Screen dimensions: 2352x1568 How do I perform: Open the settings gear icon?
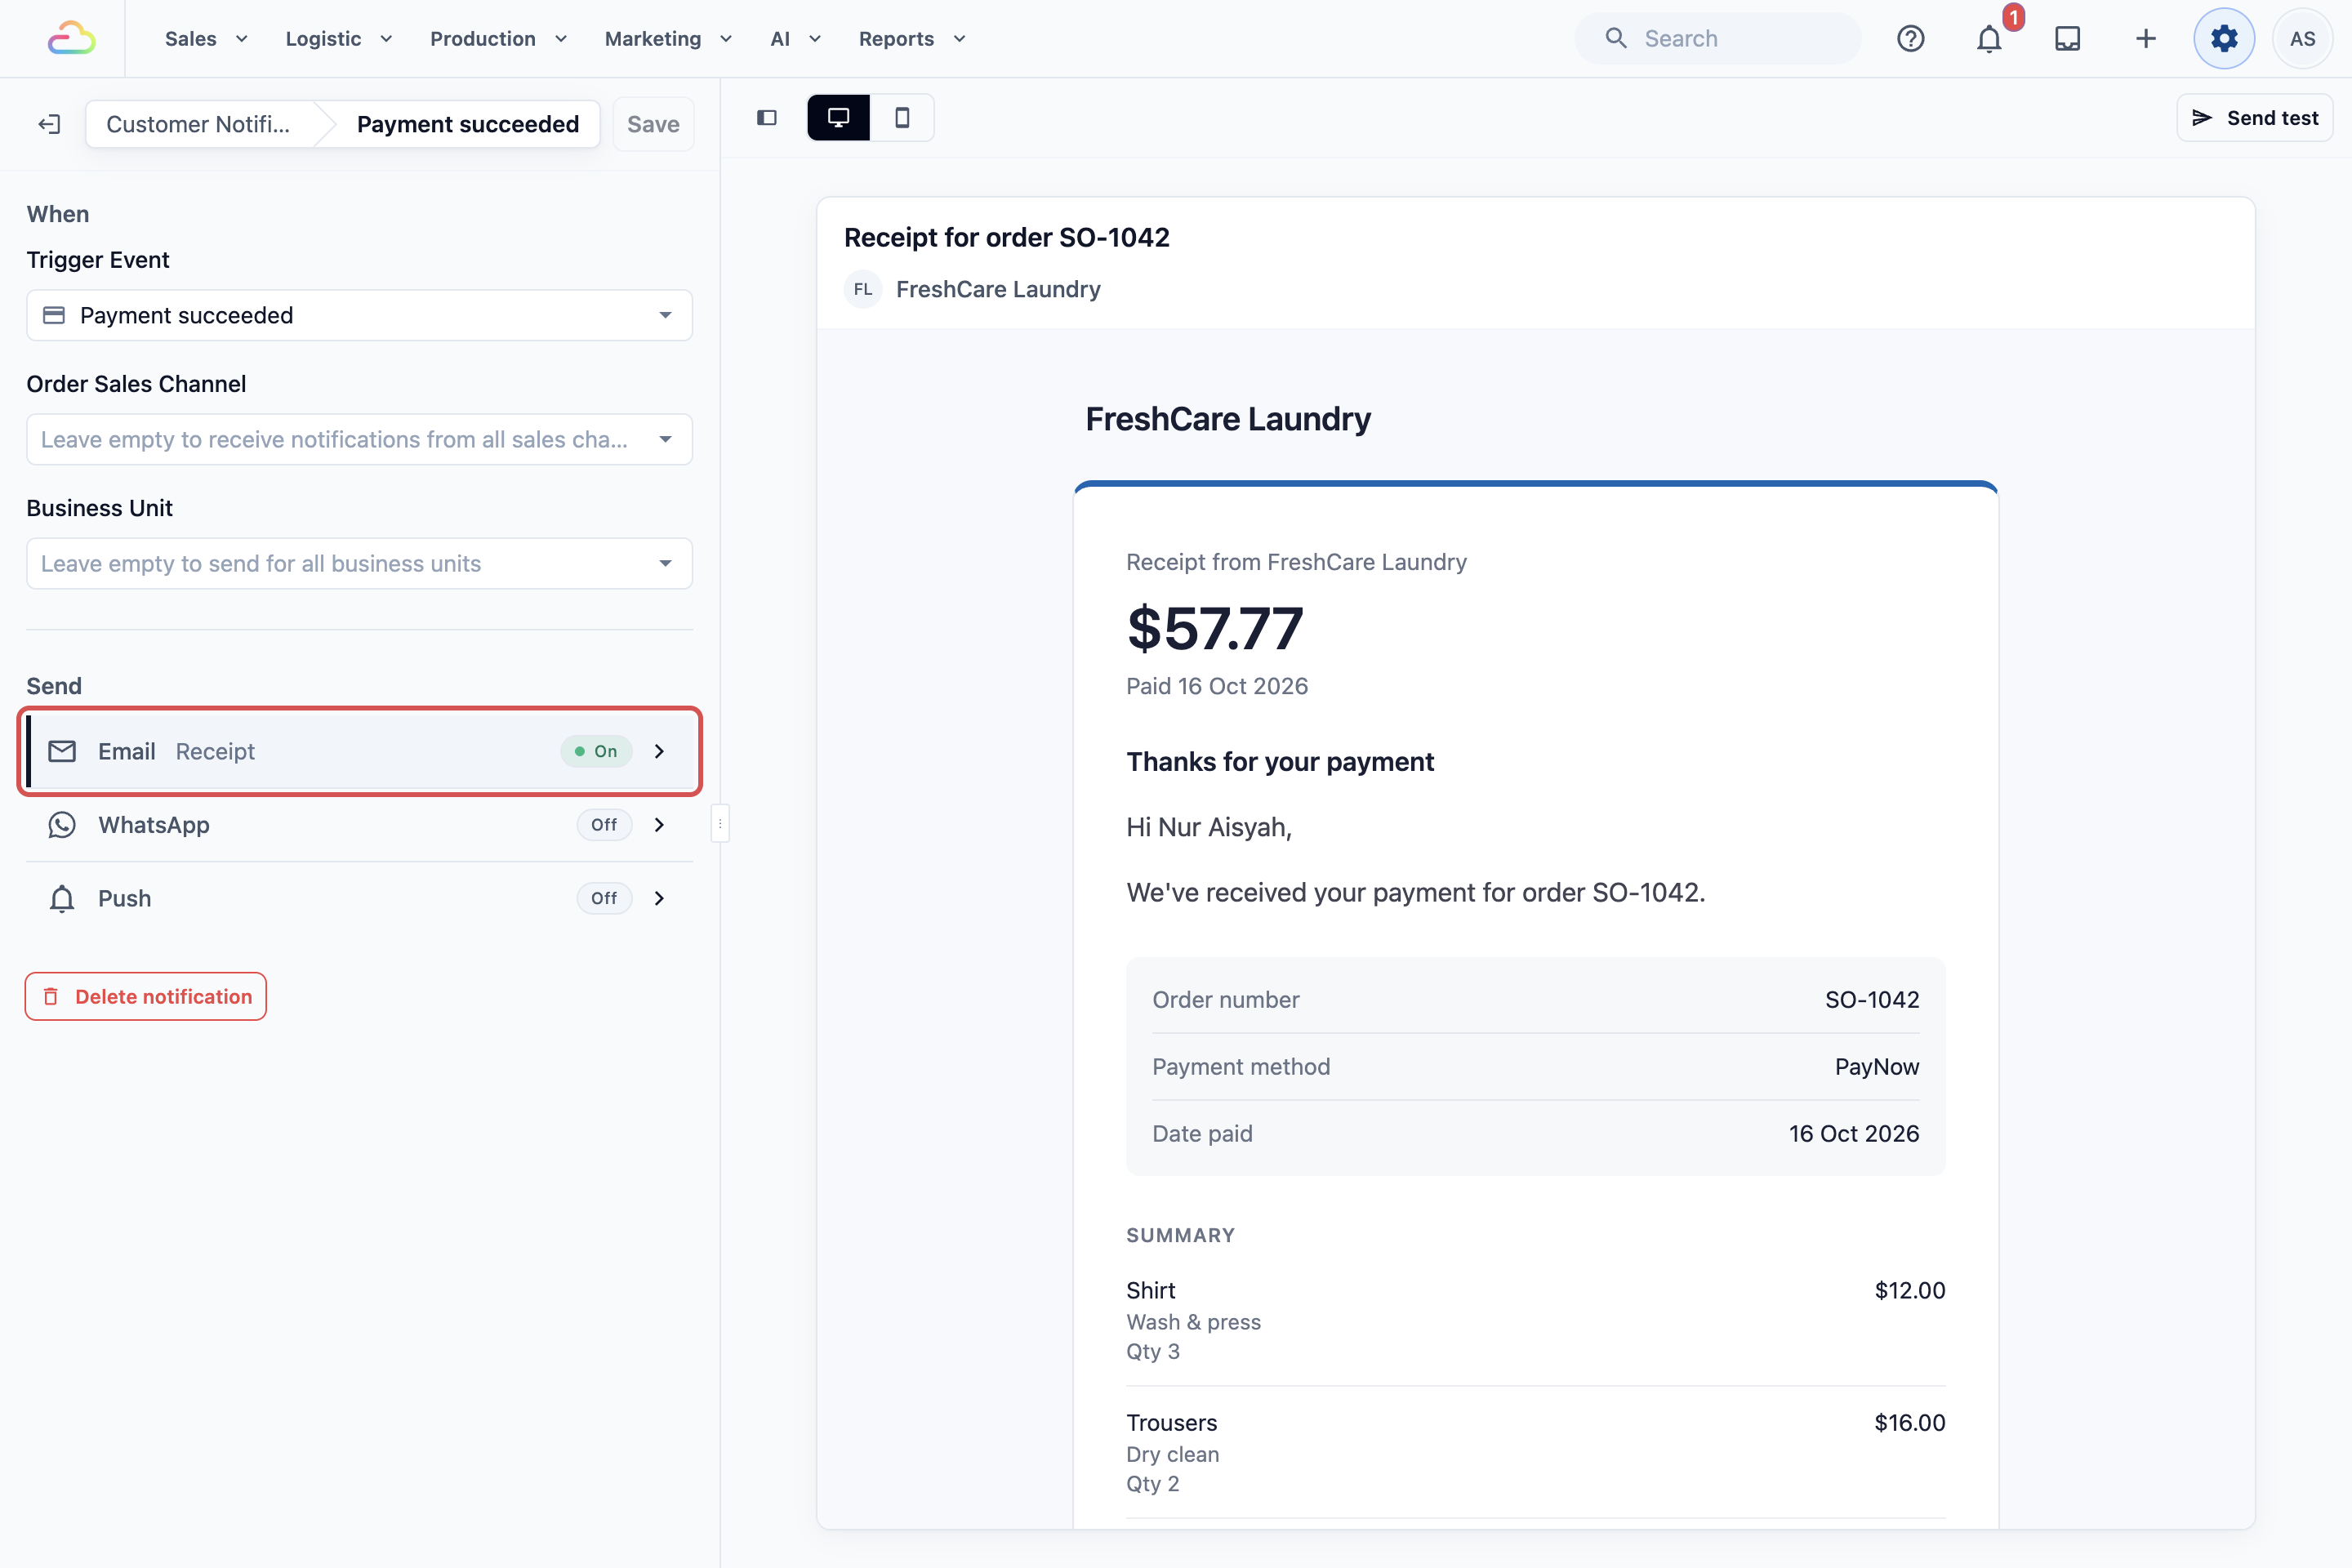pyautogui.click(x=2224, y=38)
